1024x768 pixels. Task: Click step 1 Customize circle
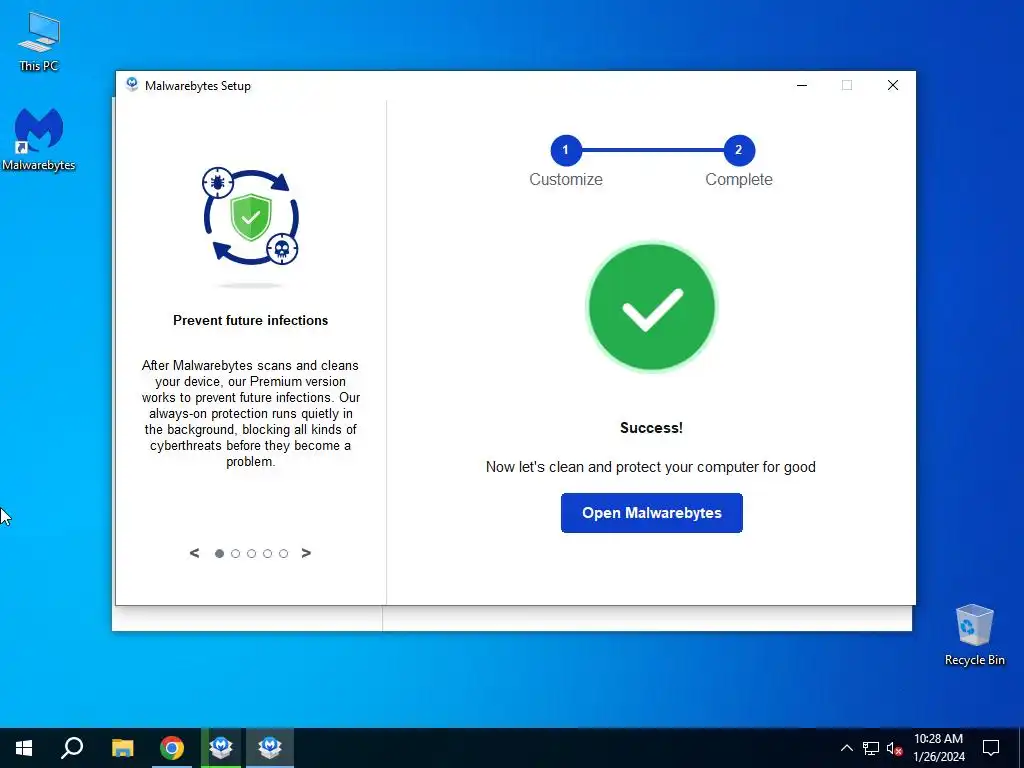tap(566, 150)
